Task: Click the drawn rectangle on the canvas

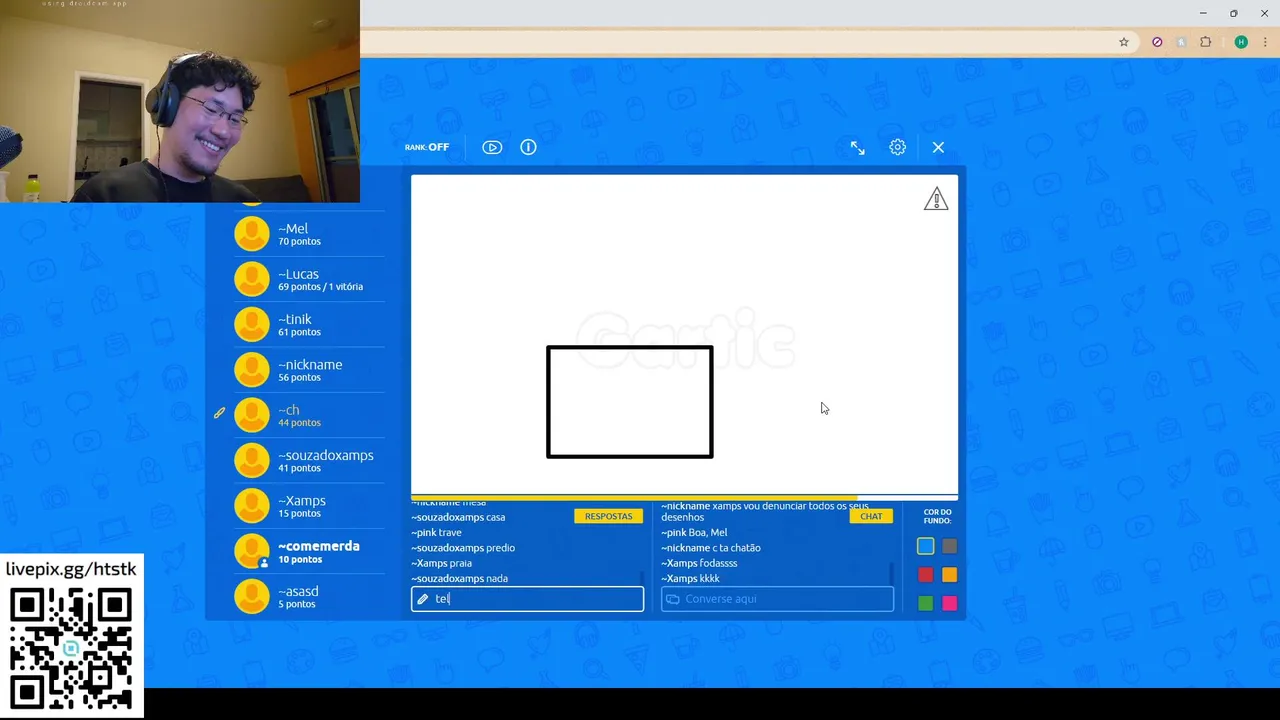Action: [x=630, y=402]
